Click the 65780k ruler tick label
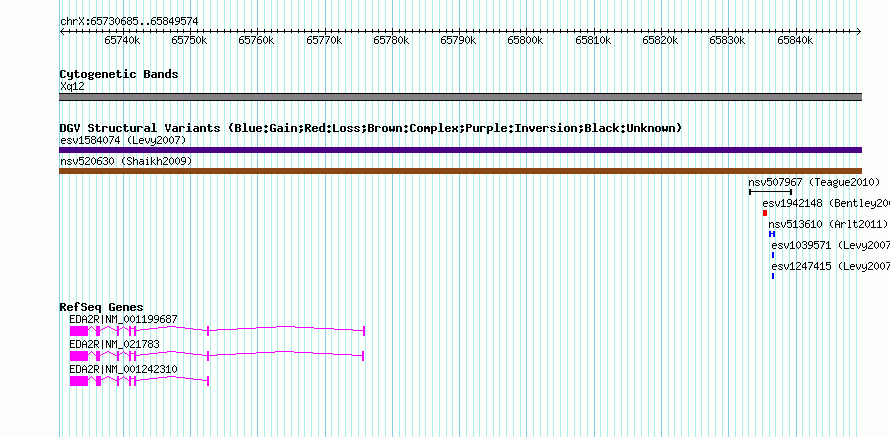The image size is (890, 437). pyautogui.click(x=392, y=40)
